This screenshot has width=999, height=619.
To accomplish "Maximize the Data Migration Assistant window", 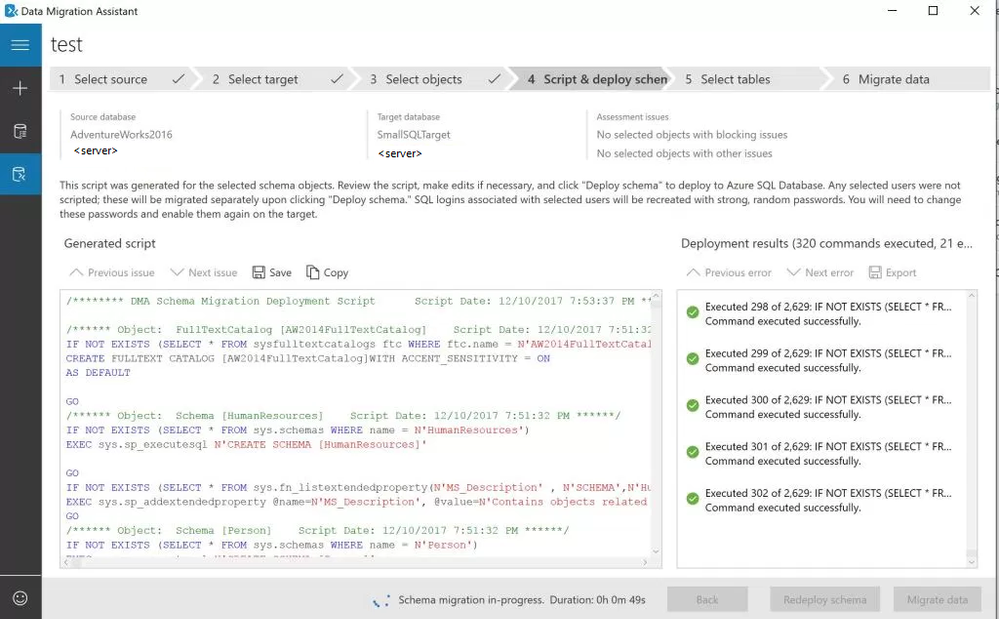I will coord(933,11).
